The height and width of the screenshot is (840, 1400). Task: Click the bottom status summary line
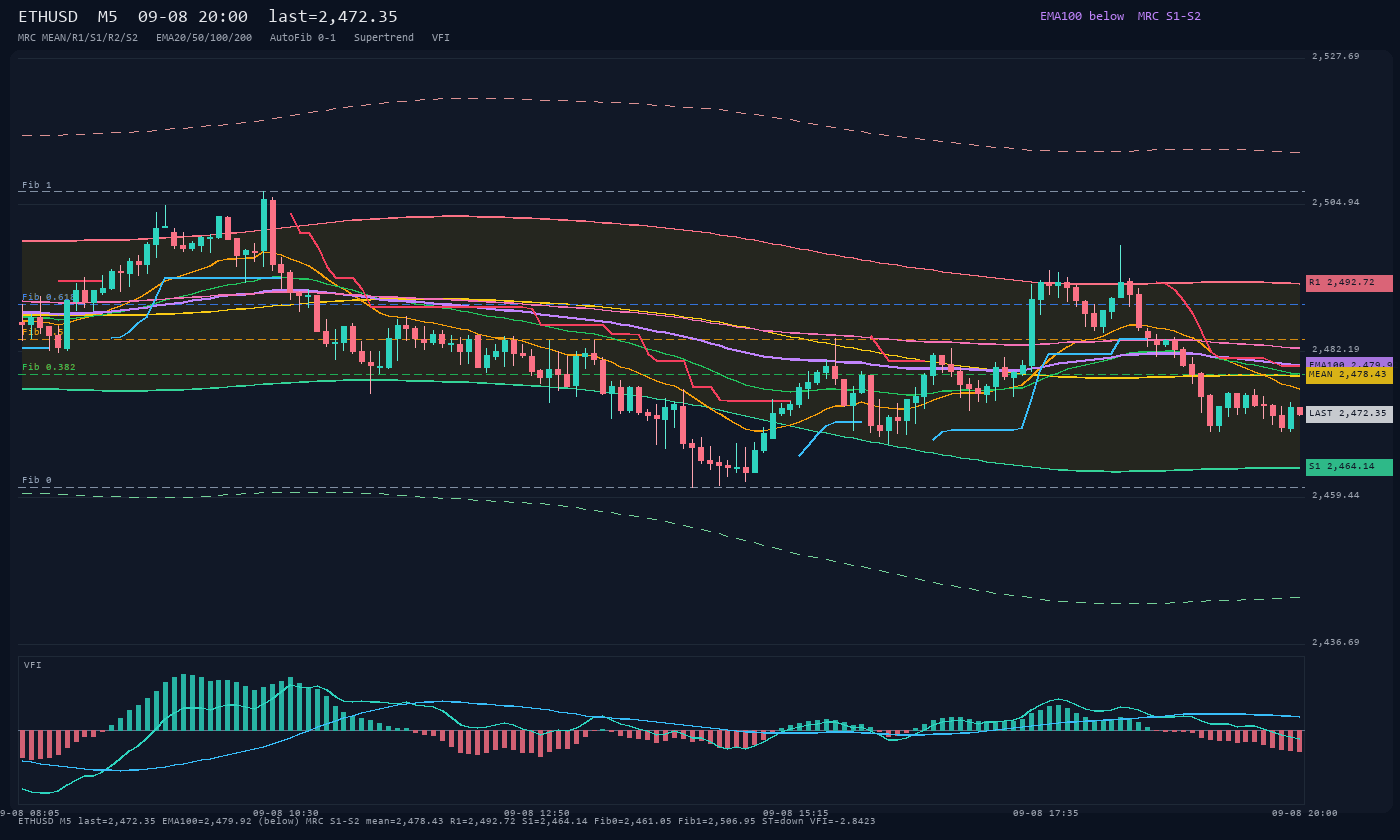(447, 821)
